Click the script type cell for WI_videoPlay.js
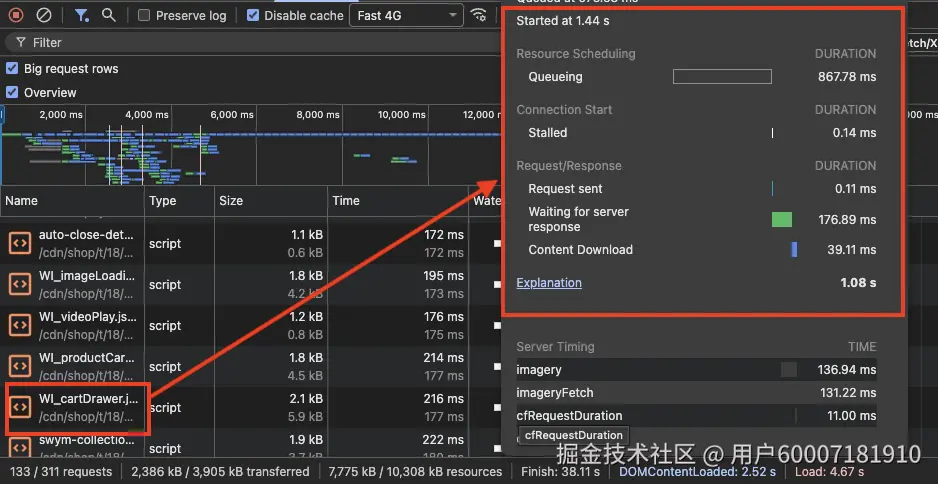 [165, 325]
